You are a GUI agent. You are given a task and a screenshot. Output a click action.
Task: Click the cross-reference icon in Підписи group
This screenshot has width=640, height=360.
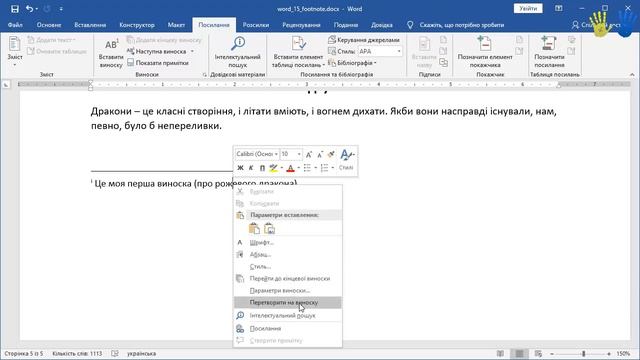443,62
